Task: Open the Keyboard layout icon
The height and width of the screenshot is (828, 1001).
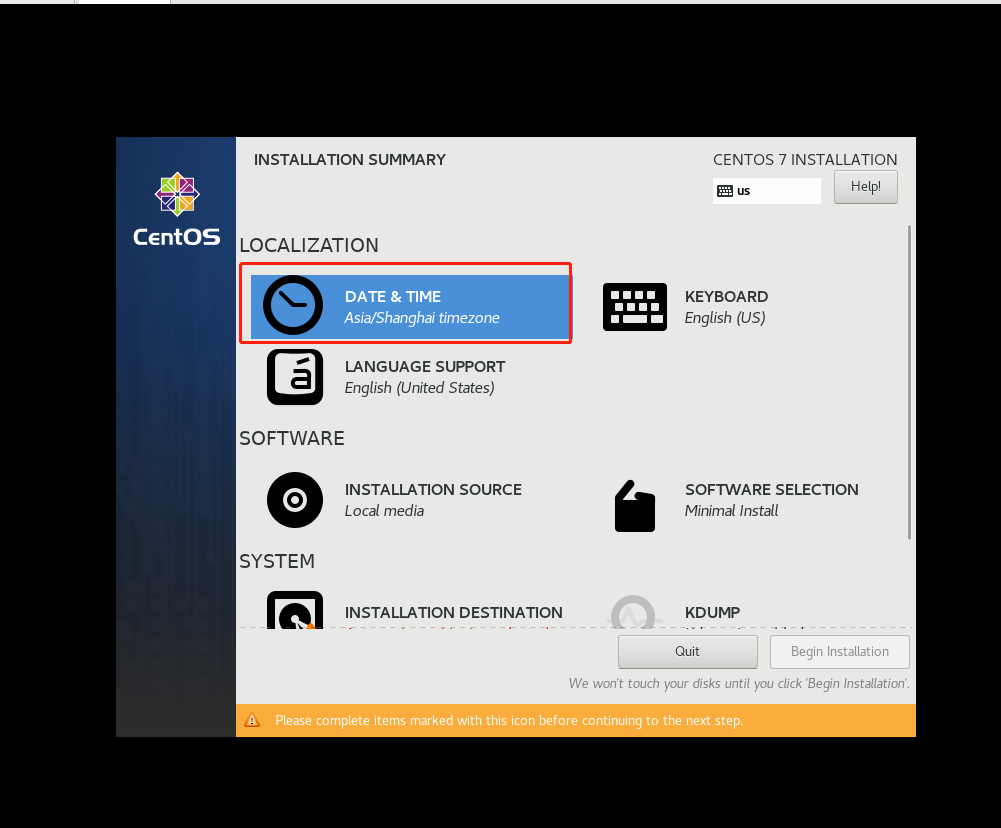Action: 635,307
